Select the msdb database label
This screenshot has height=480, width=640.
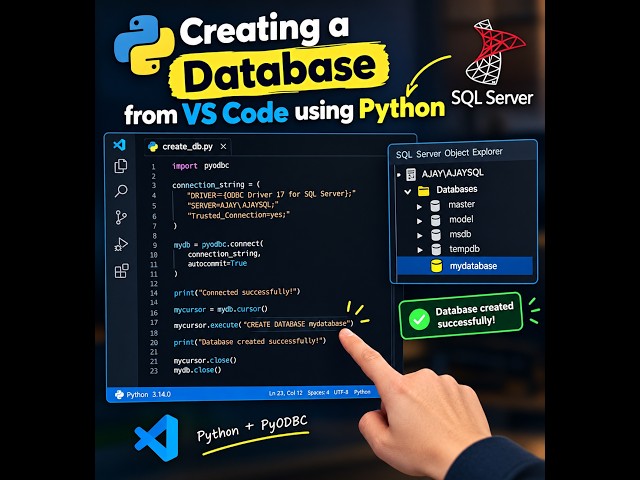click(460, 234)
